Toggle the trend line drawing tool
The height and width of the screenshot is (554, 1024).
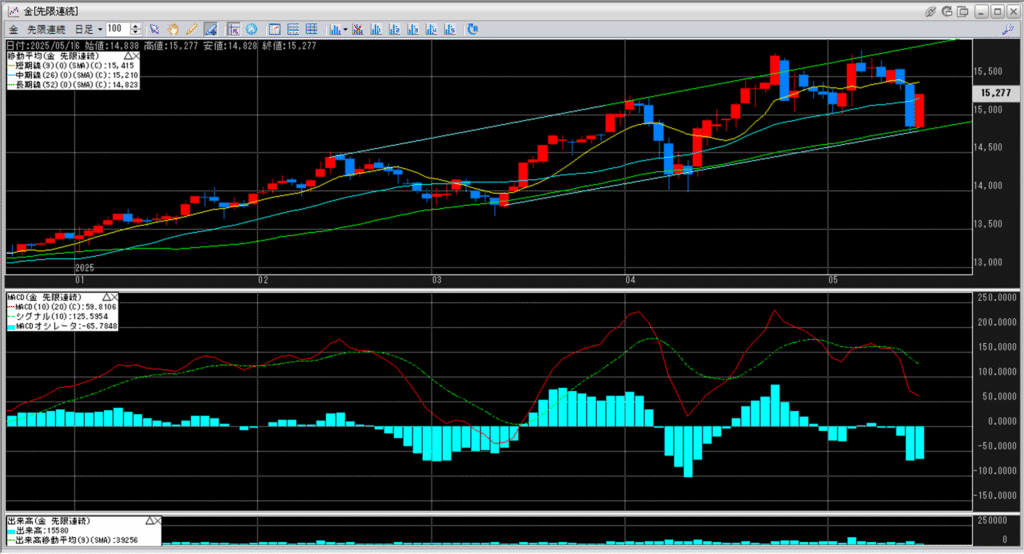211,29
